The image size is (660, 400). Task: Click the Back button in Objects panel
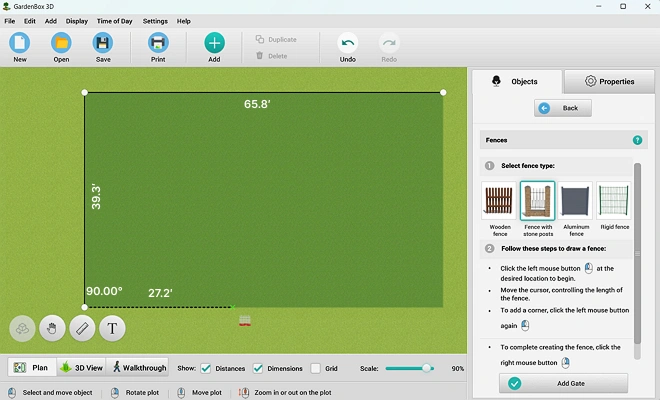click(x=563, y=108)
